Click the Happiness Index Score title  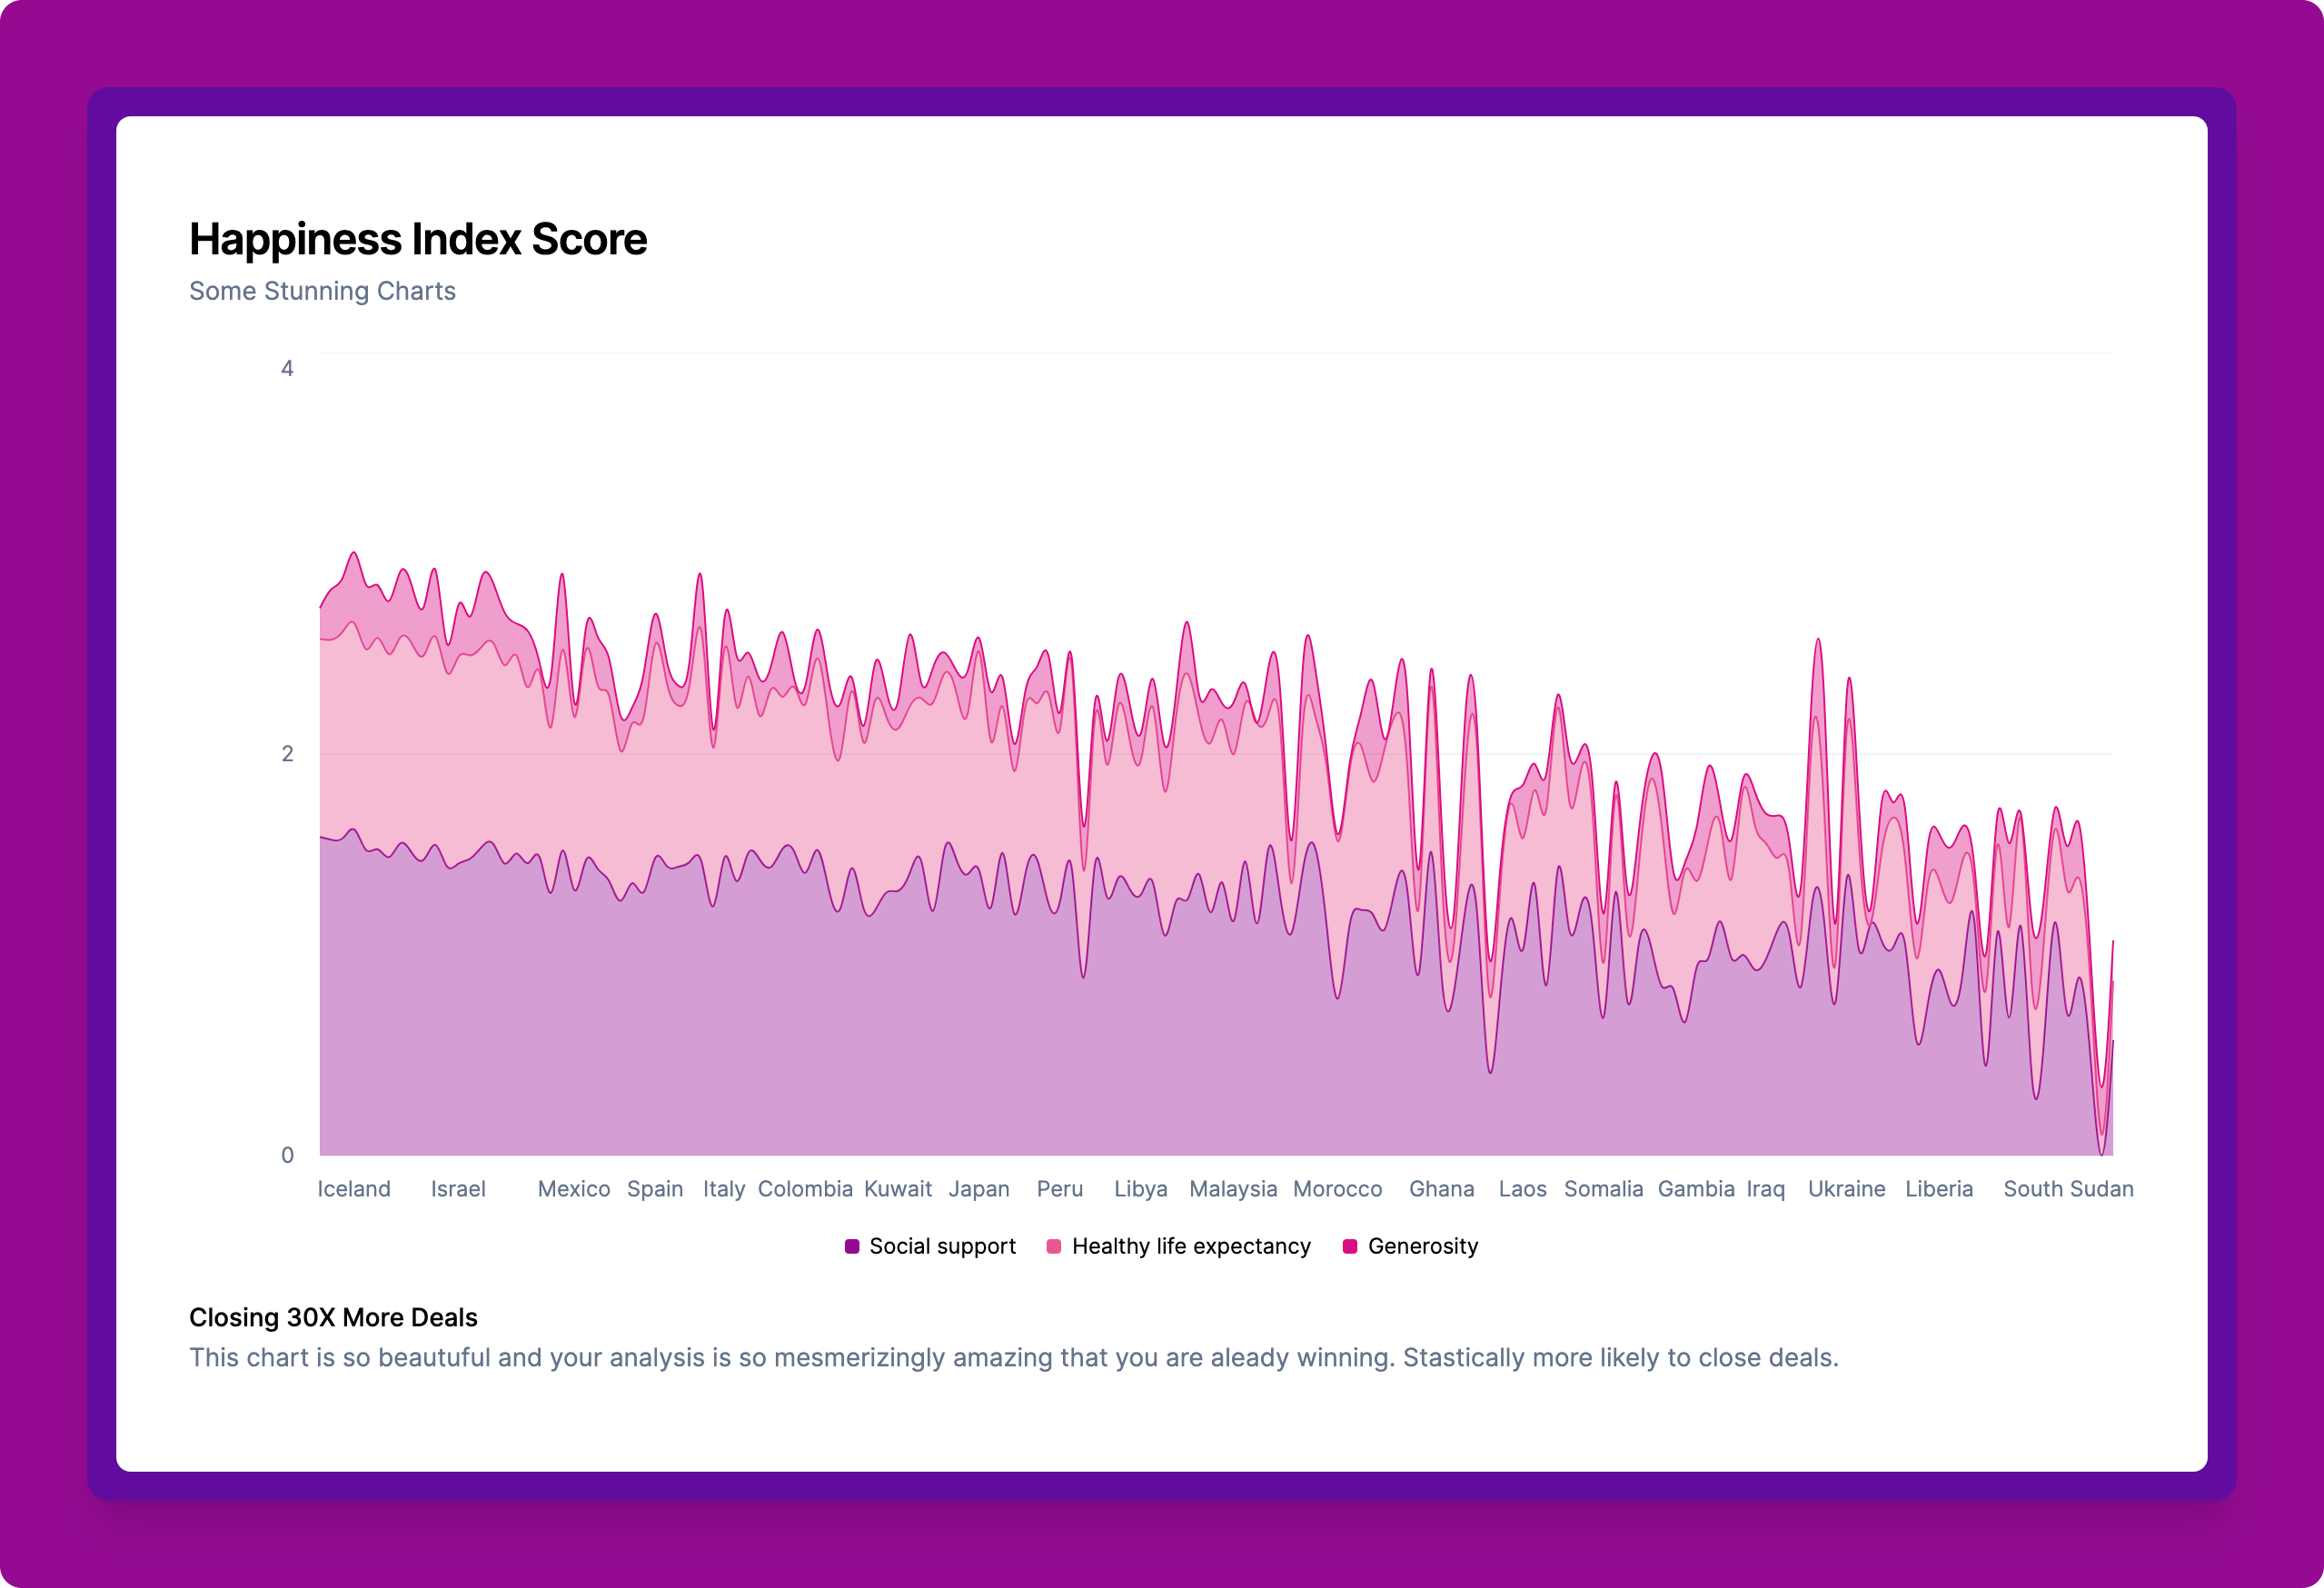tap(418, 239)
